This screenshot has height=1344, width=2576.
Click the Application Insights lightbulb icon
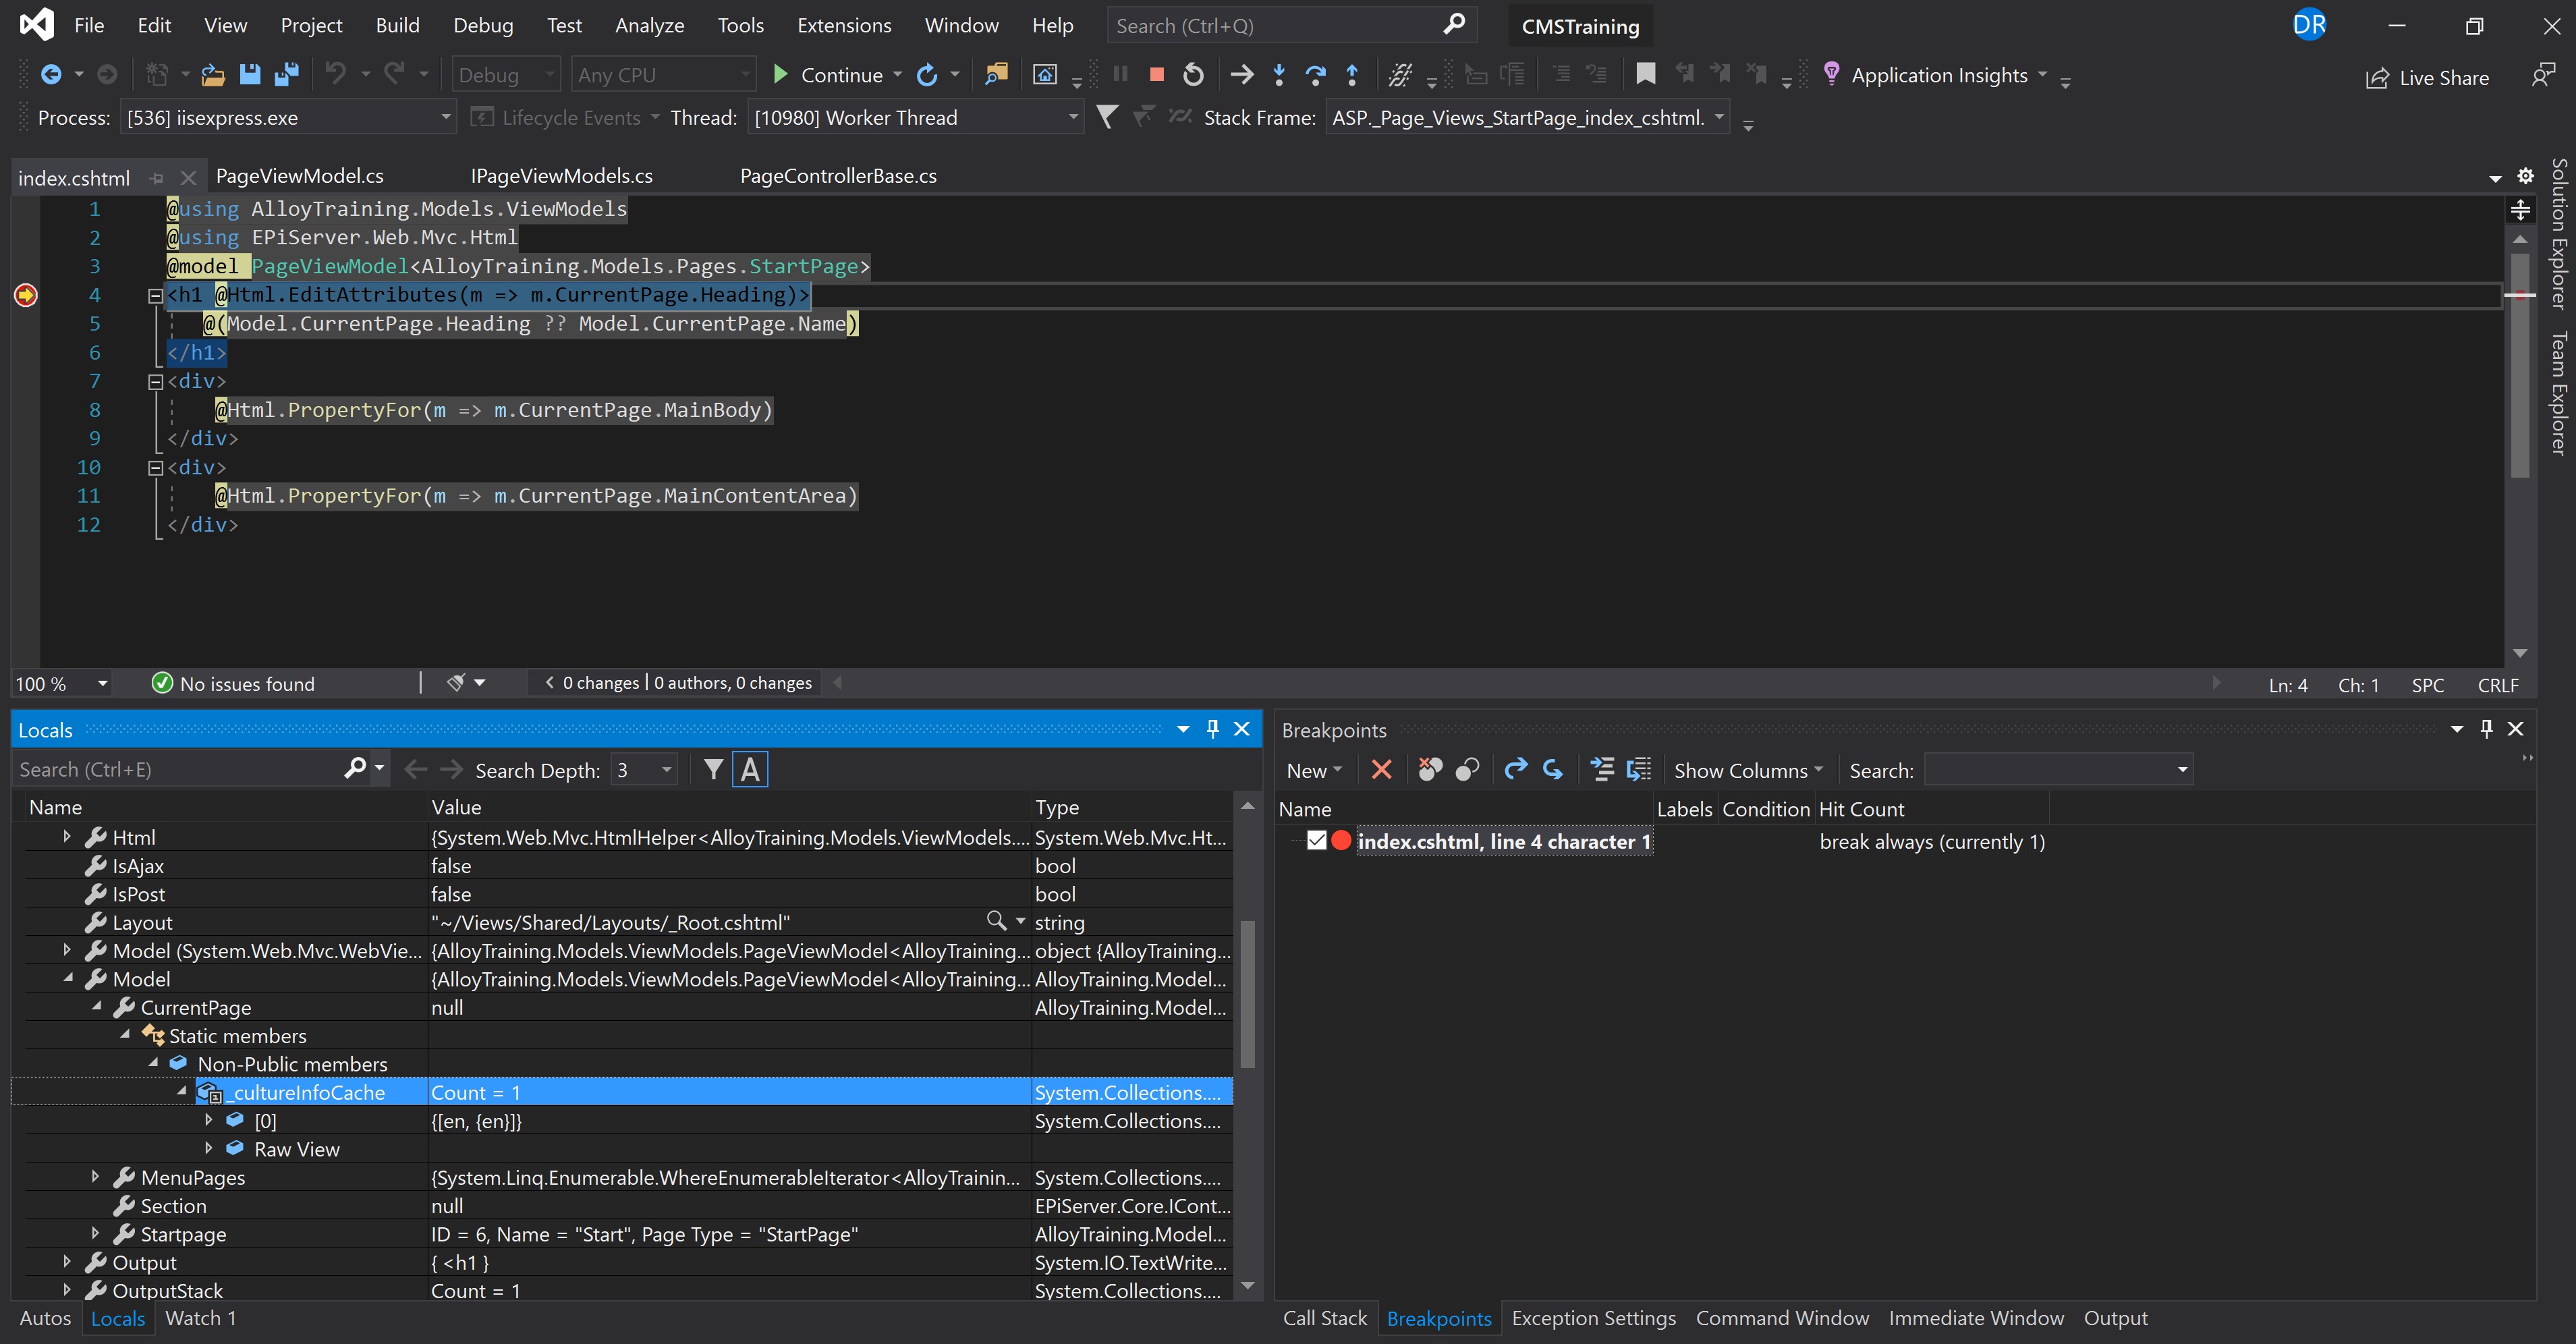pyautogui.click(x=1831, y=74)
